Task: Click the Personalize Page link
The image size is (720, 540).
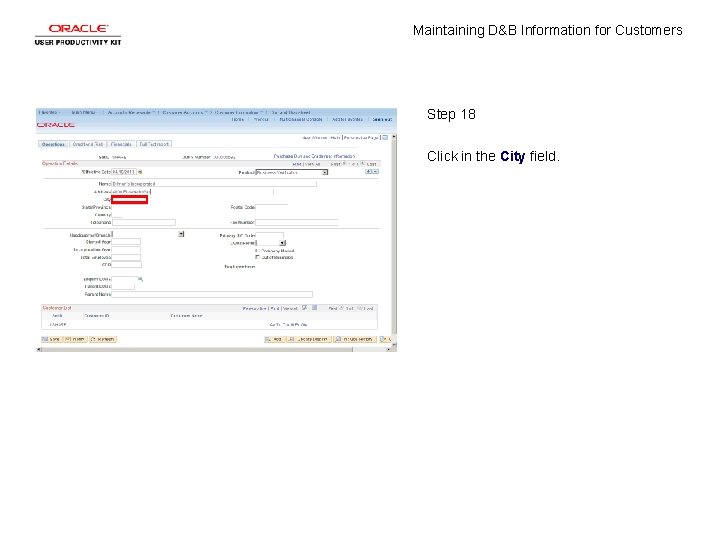Action: [x=361, y=137]
